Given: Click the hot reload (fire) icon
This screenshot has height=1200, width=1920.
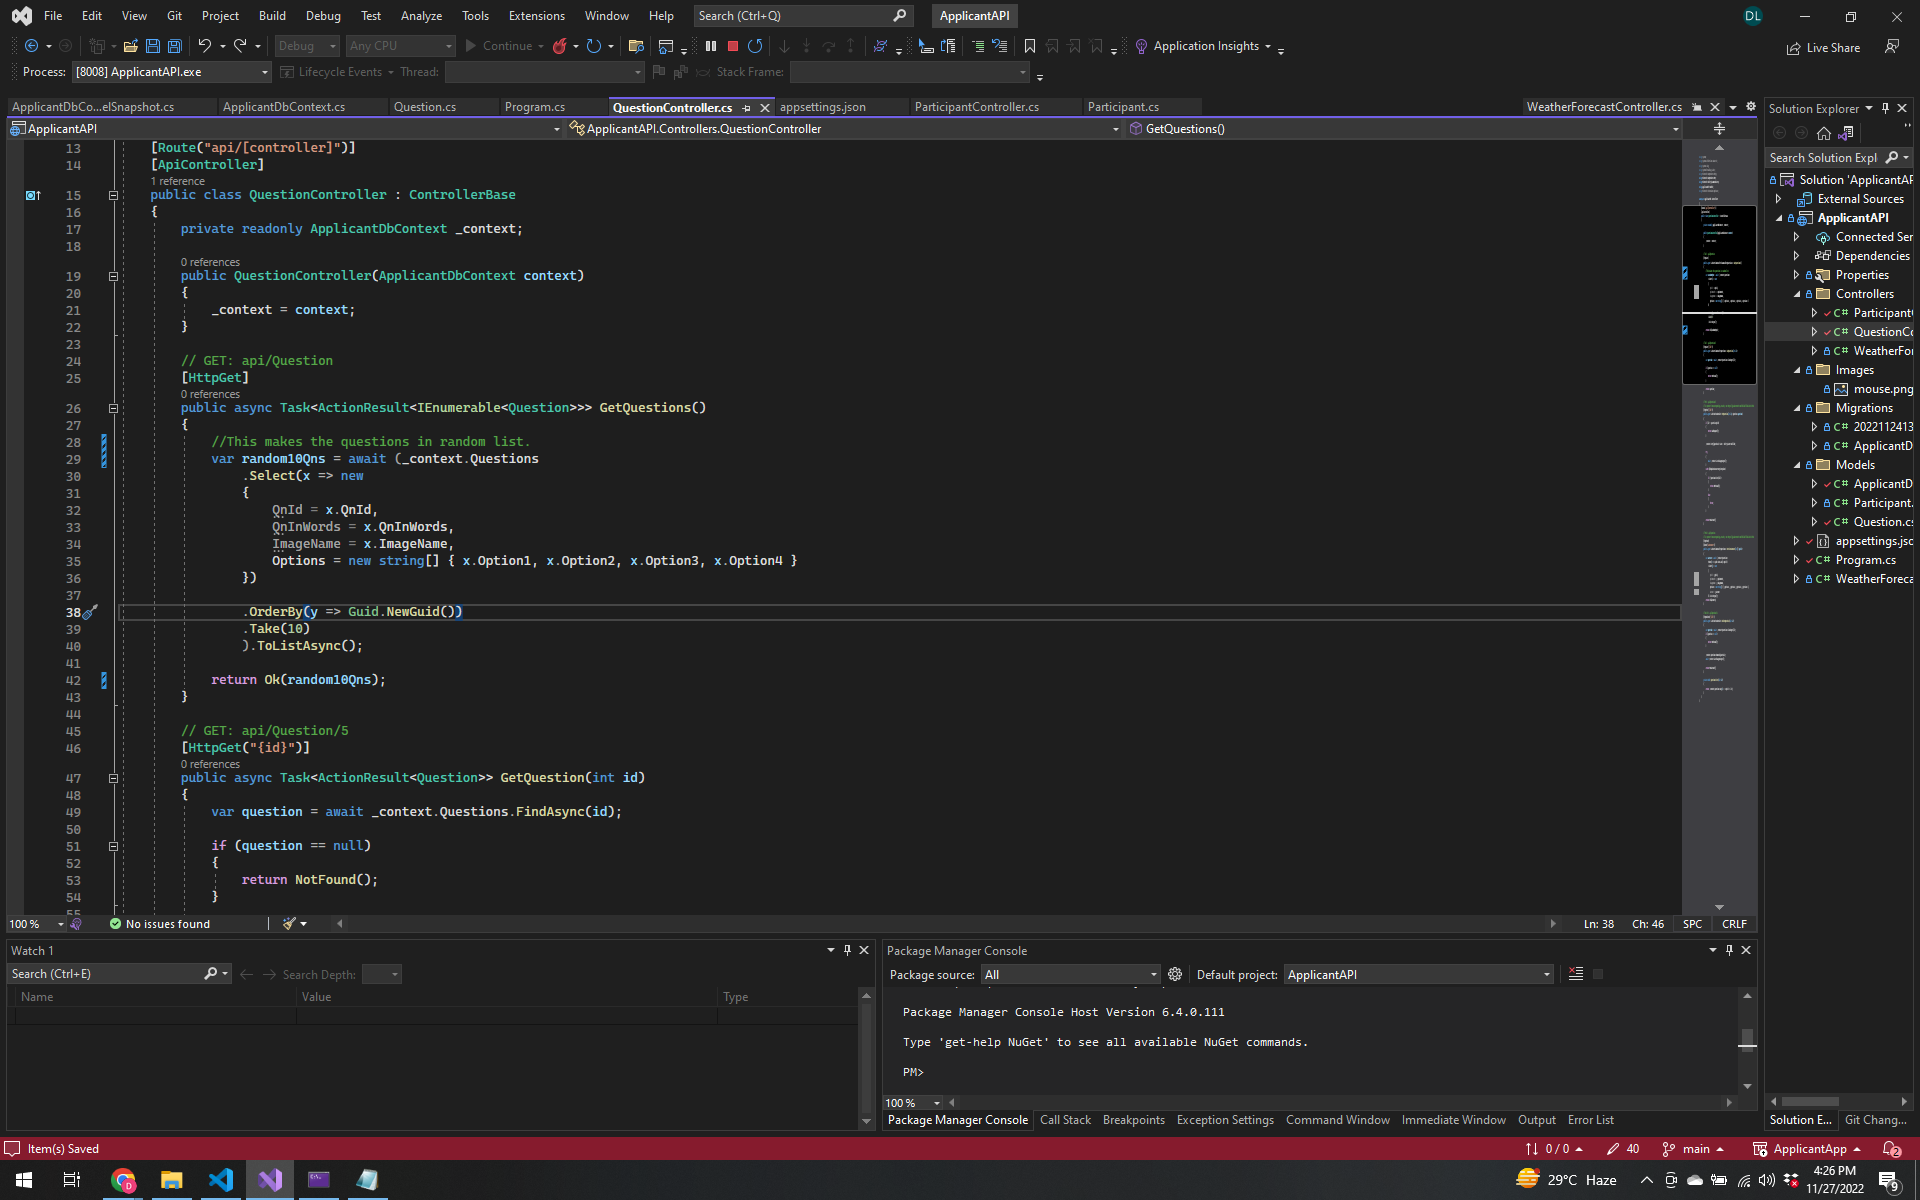Looking at the screenshot, I should click(x=561, y=46).
